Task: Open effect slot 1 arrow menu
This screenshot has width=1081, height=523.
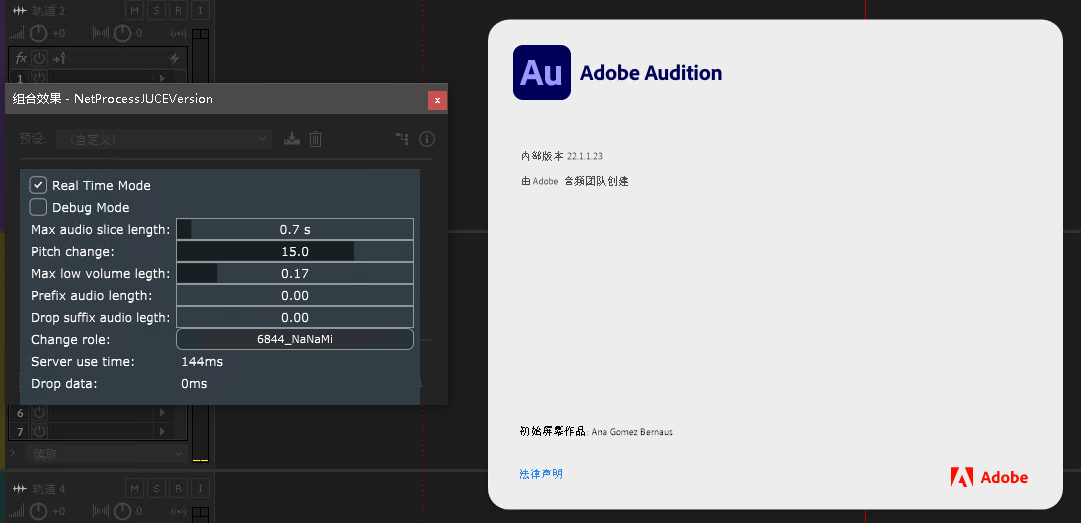Action: click(x=163, y=78)
